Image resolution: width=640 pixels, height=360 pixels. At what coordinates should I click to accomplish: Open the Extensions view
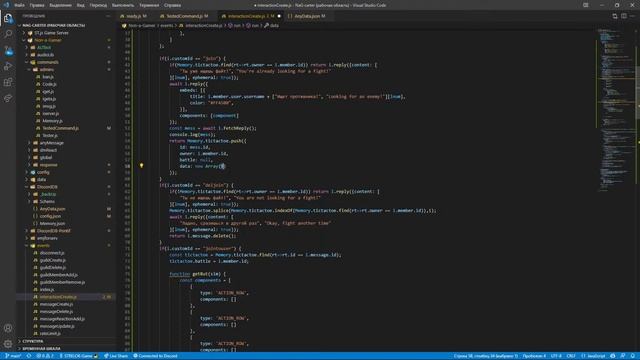(8, 82)
